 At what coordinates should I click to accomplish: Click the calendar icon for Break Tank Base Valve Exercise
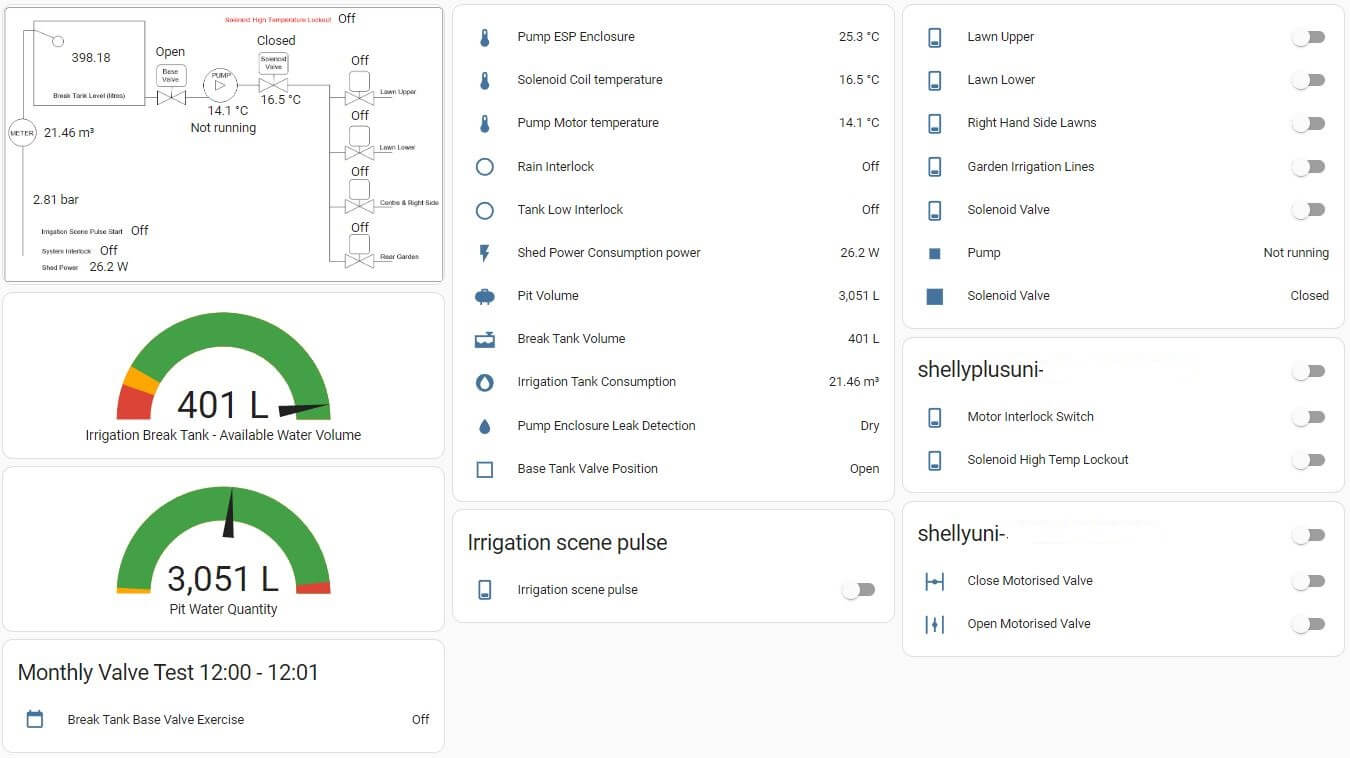pos(35,719)
